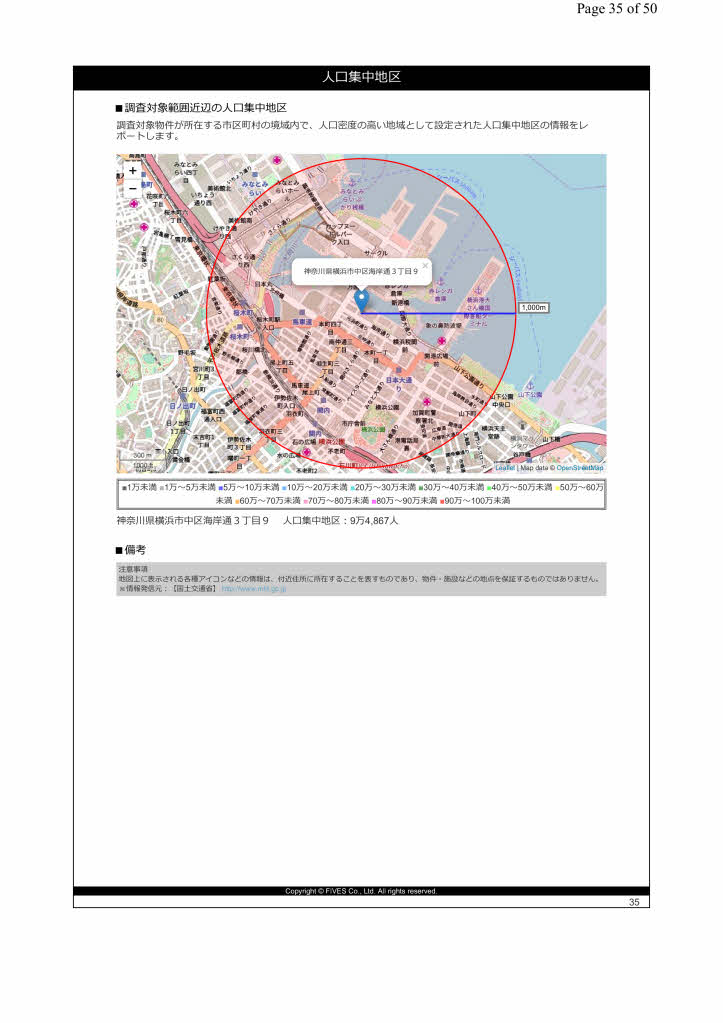This screenshot has width=723, height=1023.
Task: Click the map zoom out (−) button
Action: [132, 187]
